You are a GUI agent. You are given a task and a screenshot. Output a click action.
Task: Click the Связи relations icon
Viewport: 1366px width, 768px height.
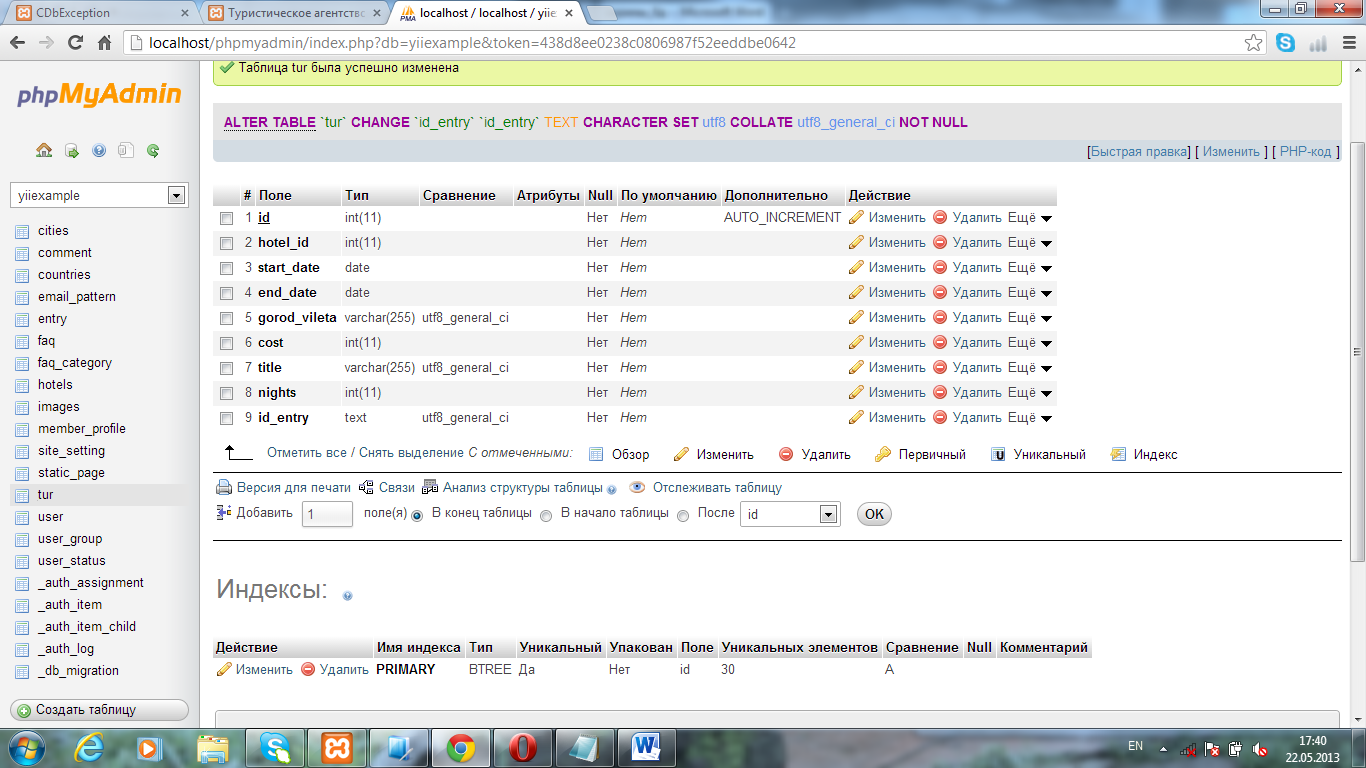tap(366, 487)
